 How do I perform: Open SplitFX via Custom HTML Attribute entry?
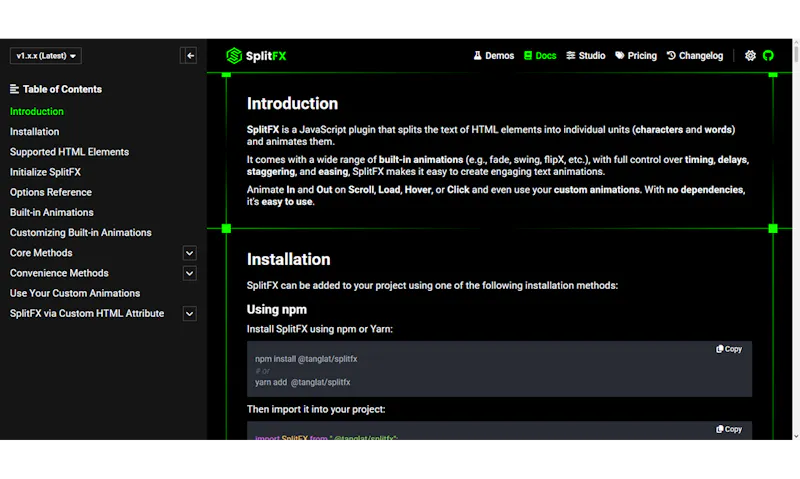(x=87, y=314)
